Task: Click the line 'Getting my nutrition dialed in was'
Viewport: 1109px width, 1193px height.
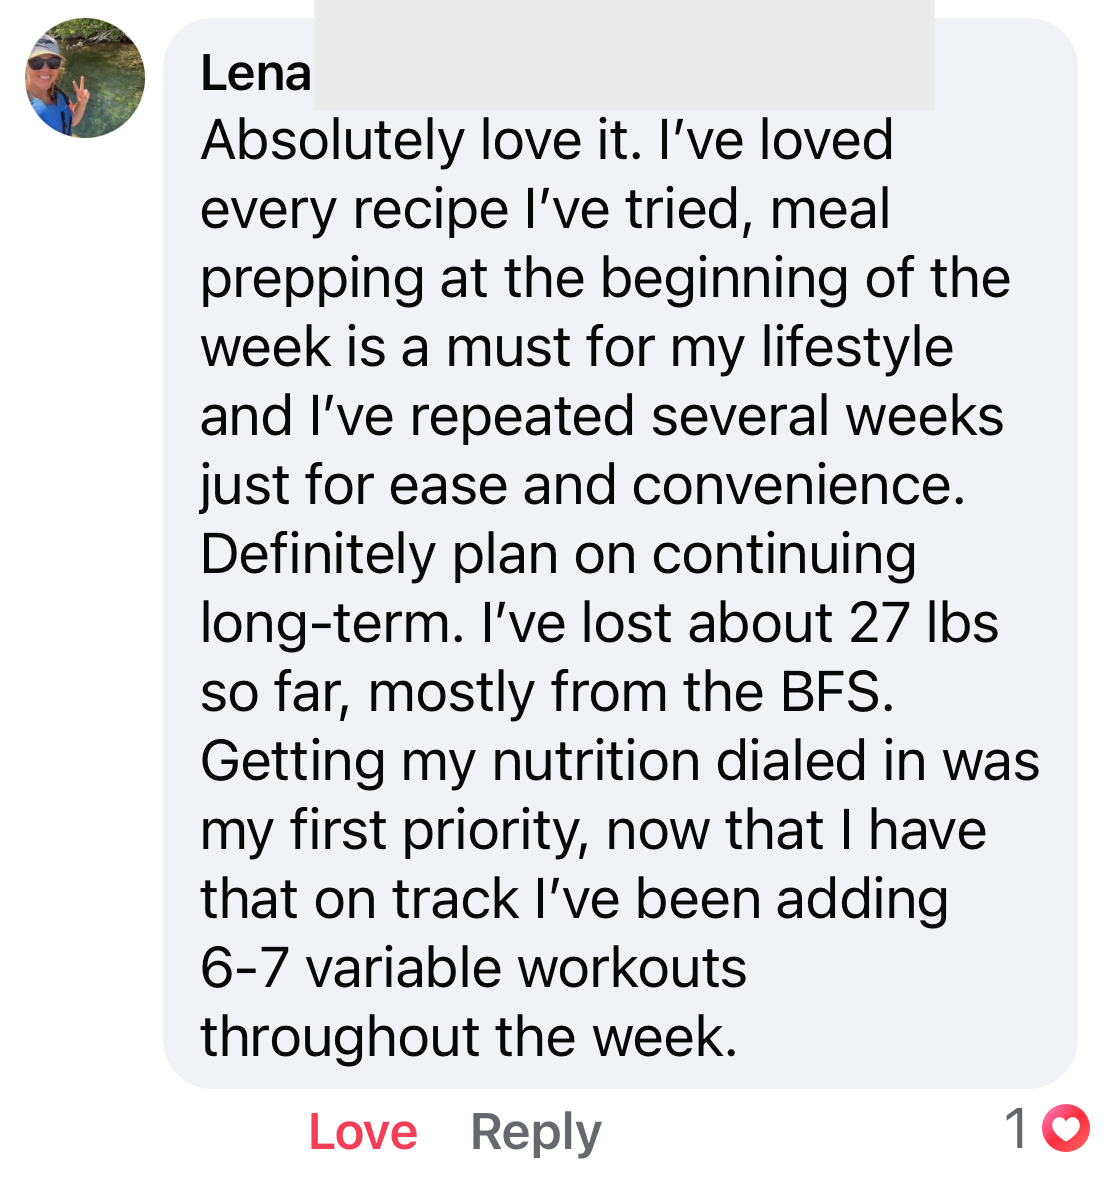Action: coord(620,762)
